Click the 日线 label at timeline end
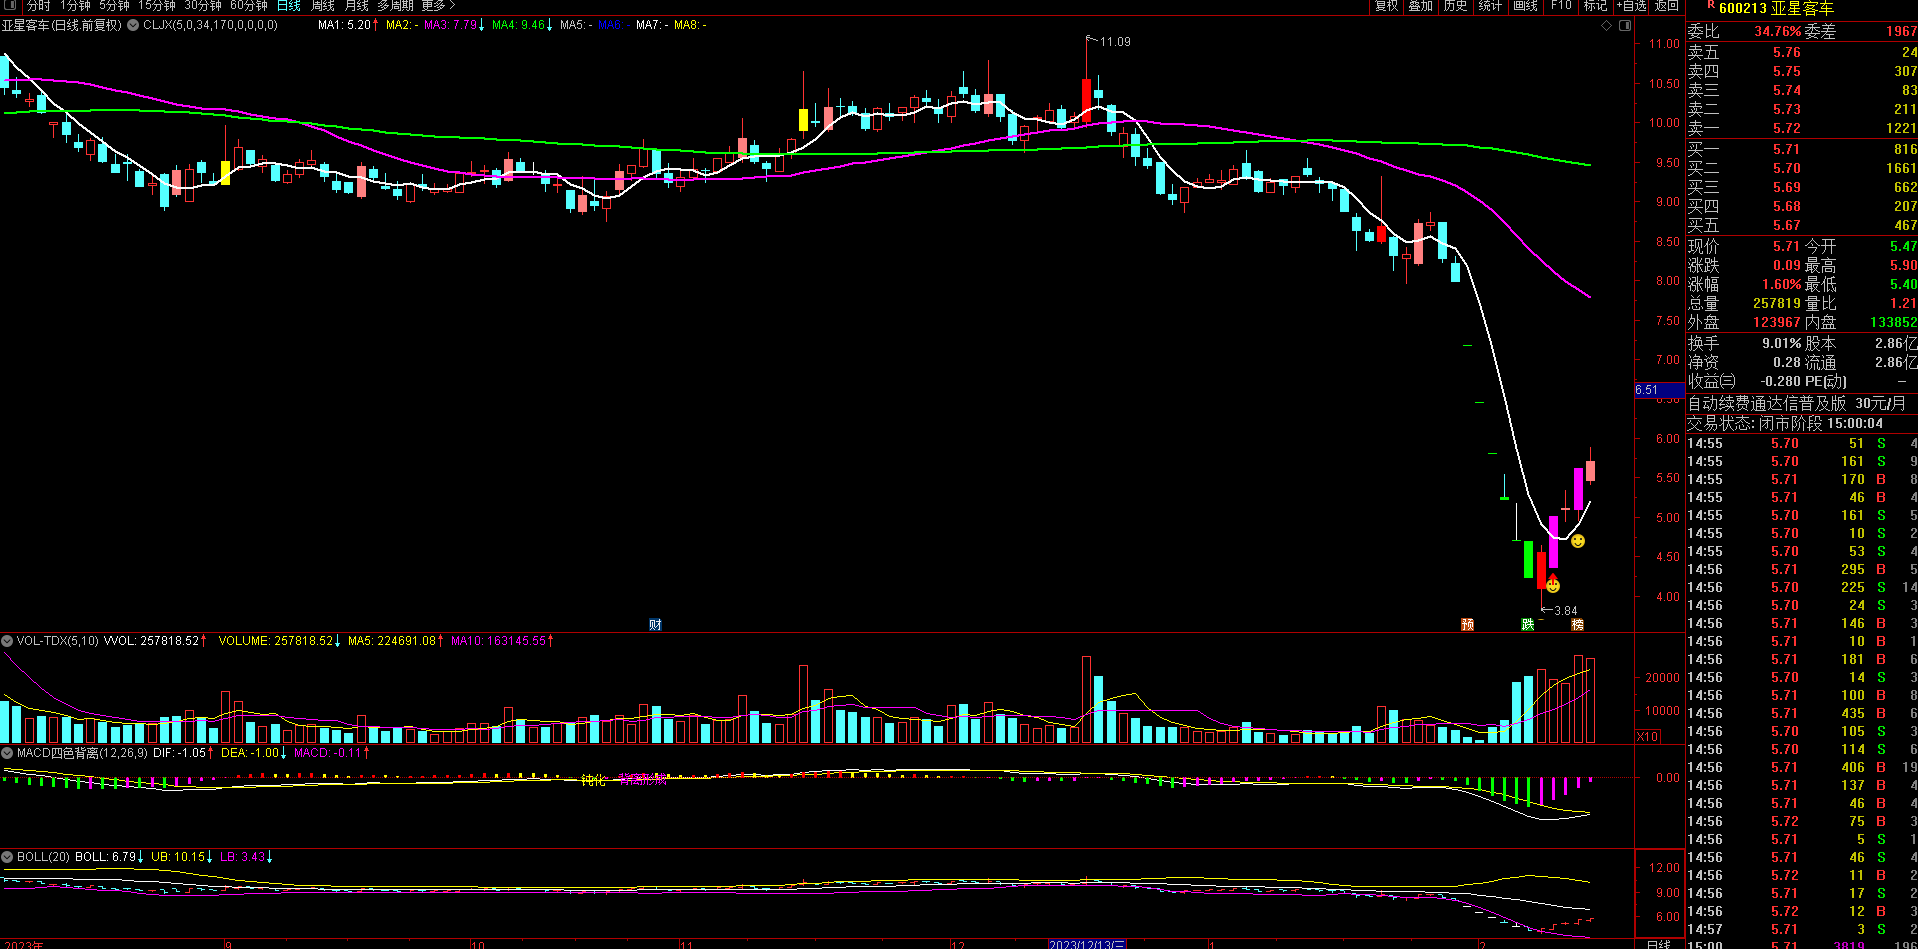 pyautogui.click(x=1658, y=944)
